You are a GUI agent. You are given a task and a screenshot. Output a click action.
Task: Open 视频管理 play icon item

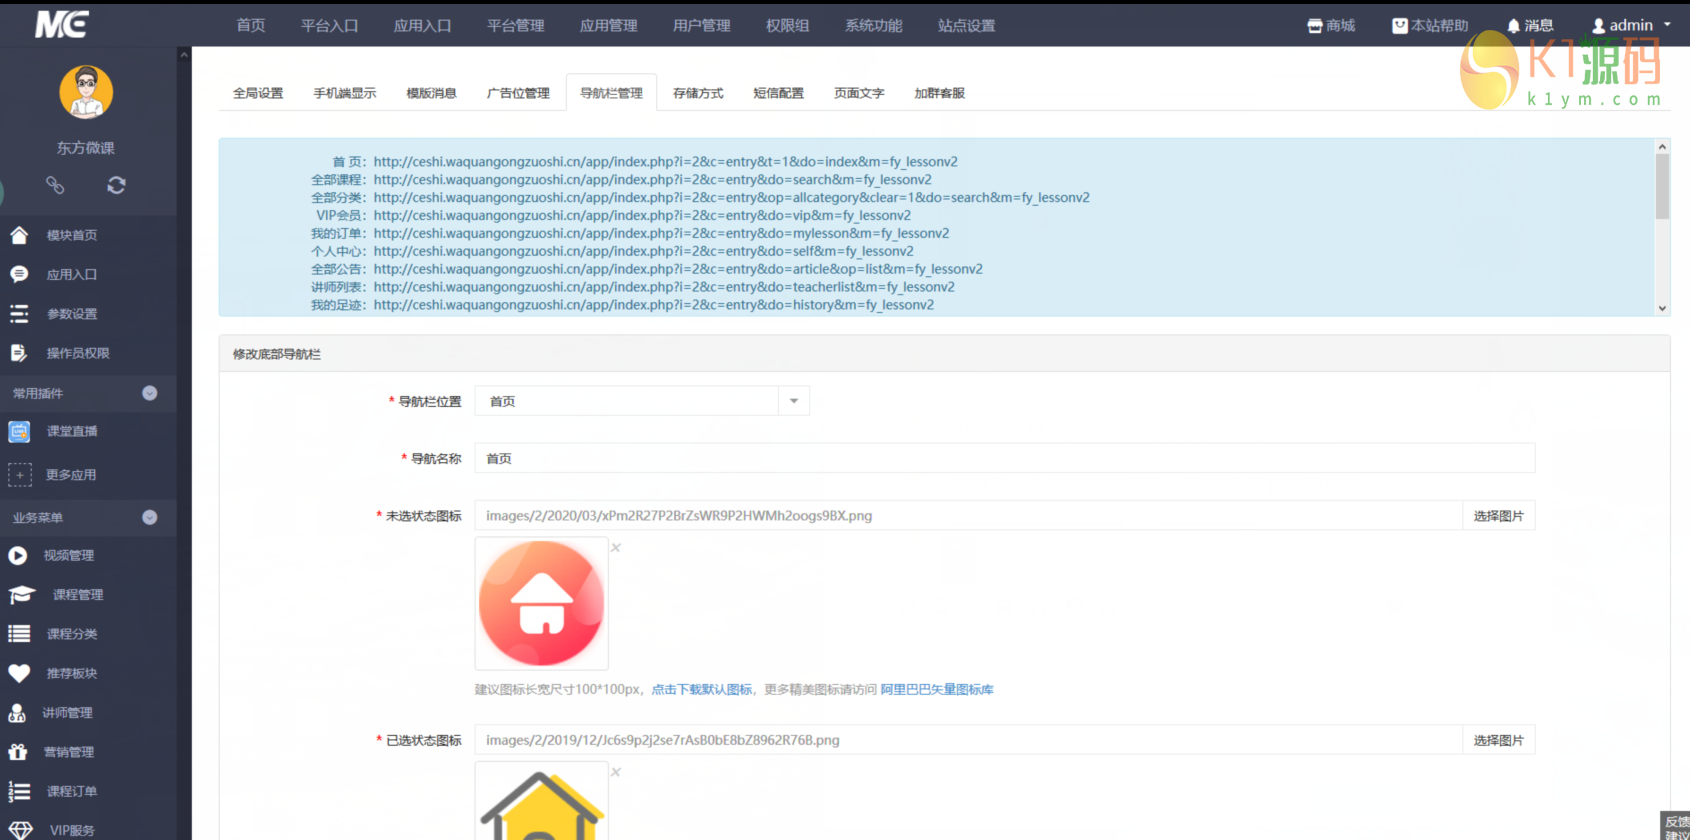pyautogui.click(x=18, y=555)
